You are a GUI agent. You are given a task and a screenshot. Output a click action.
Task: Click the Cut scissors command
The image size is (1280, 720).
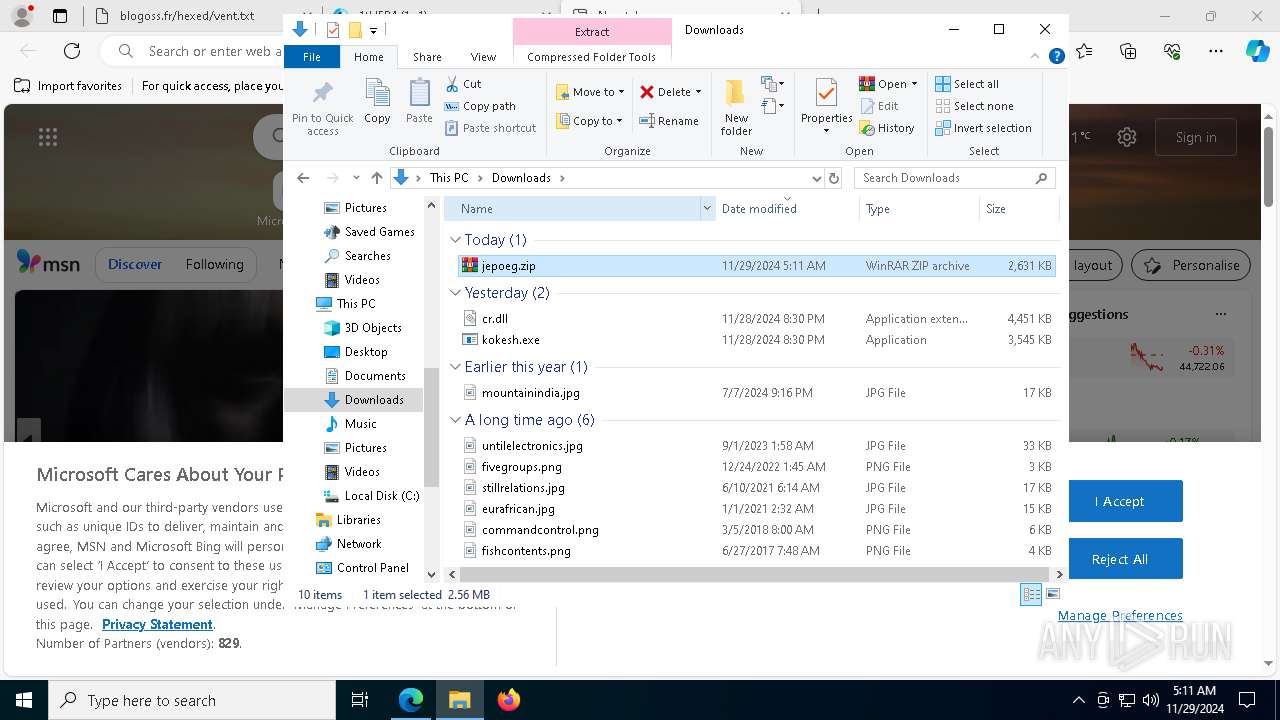[463, 84]
